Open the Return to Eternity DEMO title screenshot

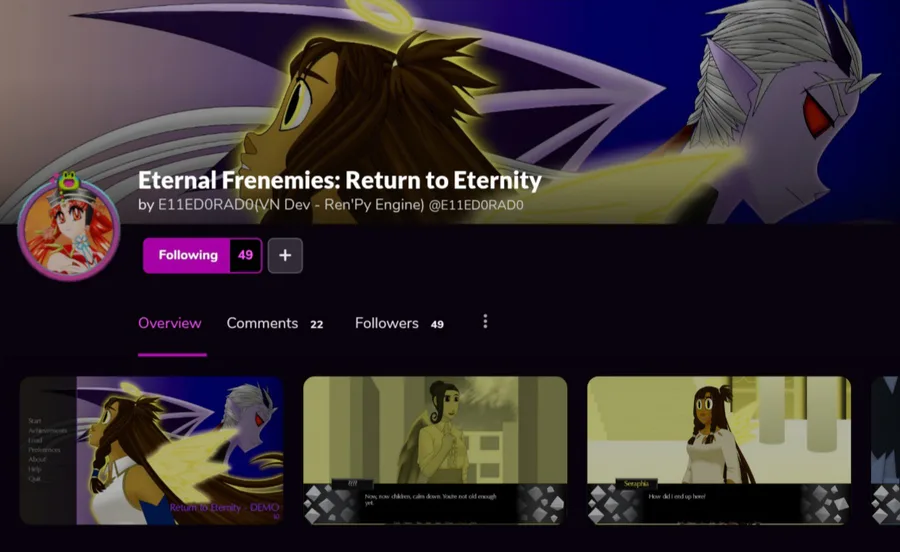coord(152,450)
